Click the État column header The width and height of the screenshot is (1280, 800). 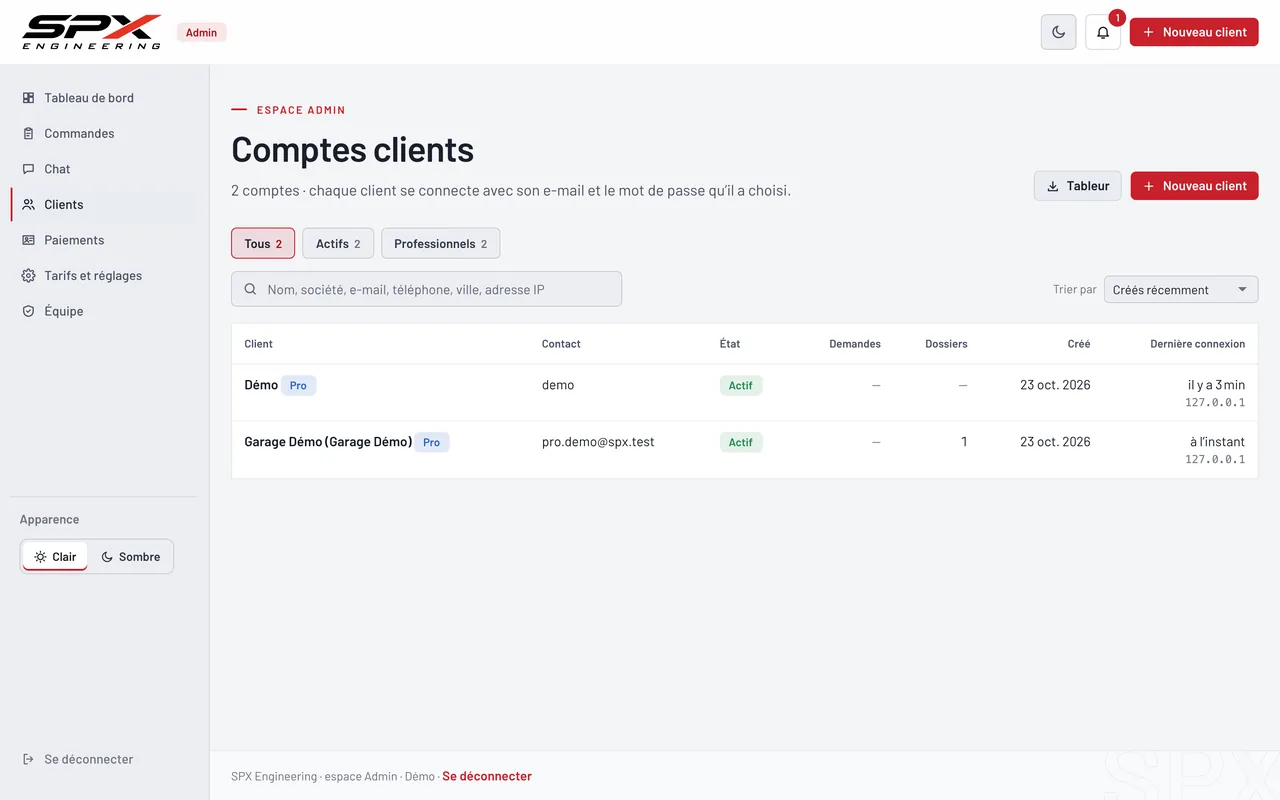[730, 344]
